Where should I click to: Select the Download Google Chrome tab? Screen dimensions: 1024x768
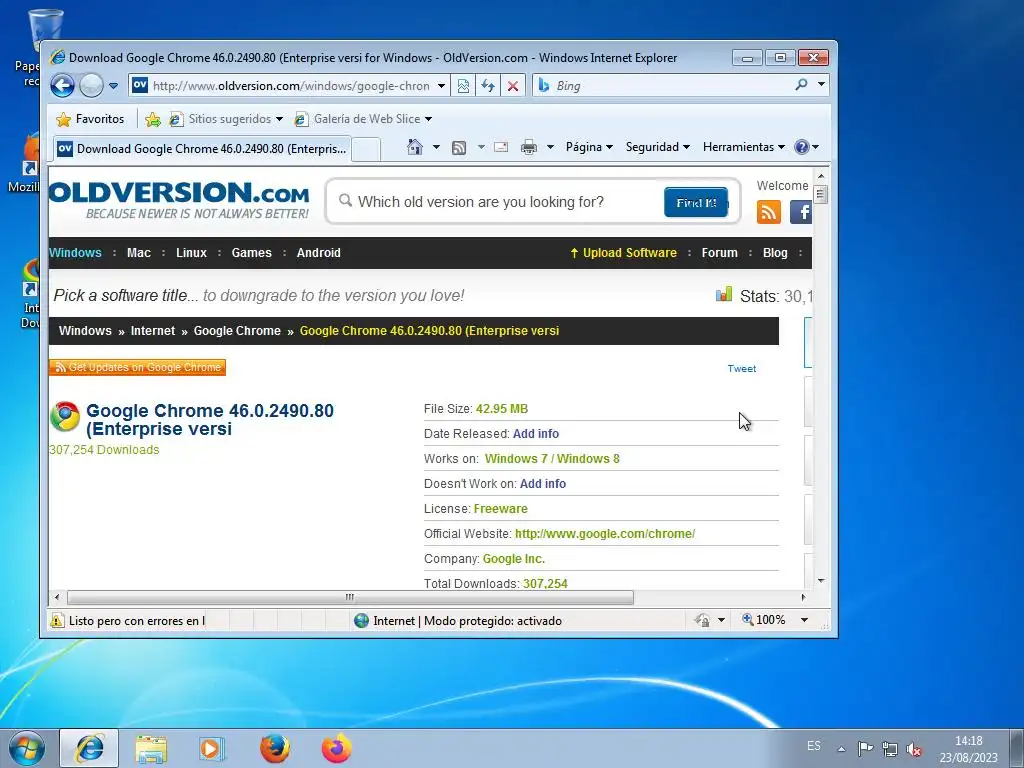coord(202,149)
